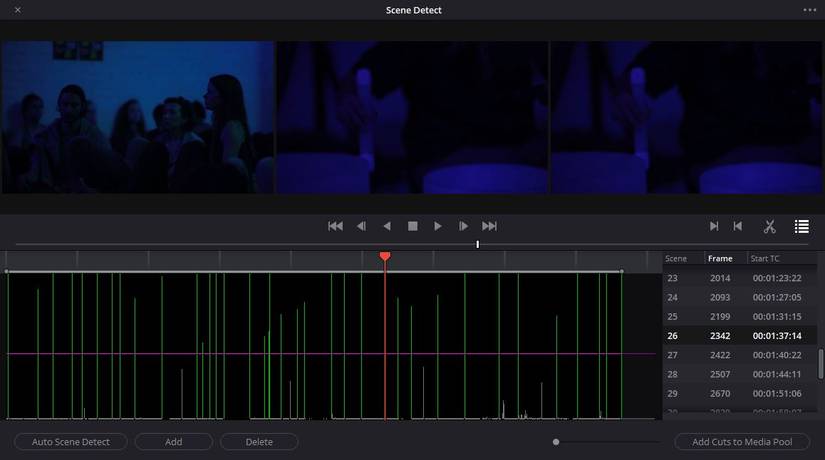Jump to the first scene cut
Viewport: 825px width, 460px height.
(x=335, y=226)
